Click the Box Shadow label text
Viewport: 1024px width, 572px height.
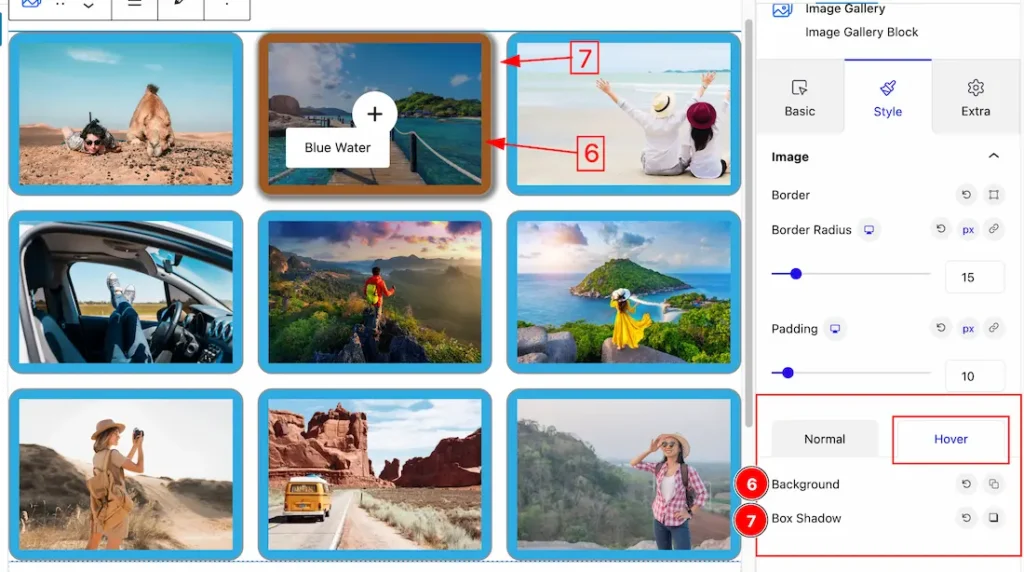click(806, 518)
